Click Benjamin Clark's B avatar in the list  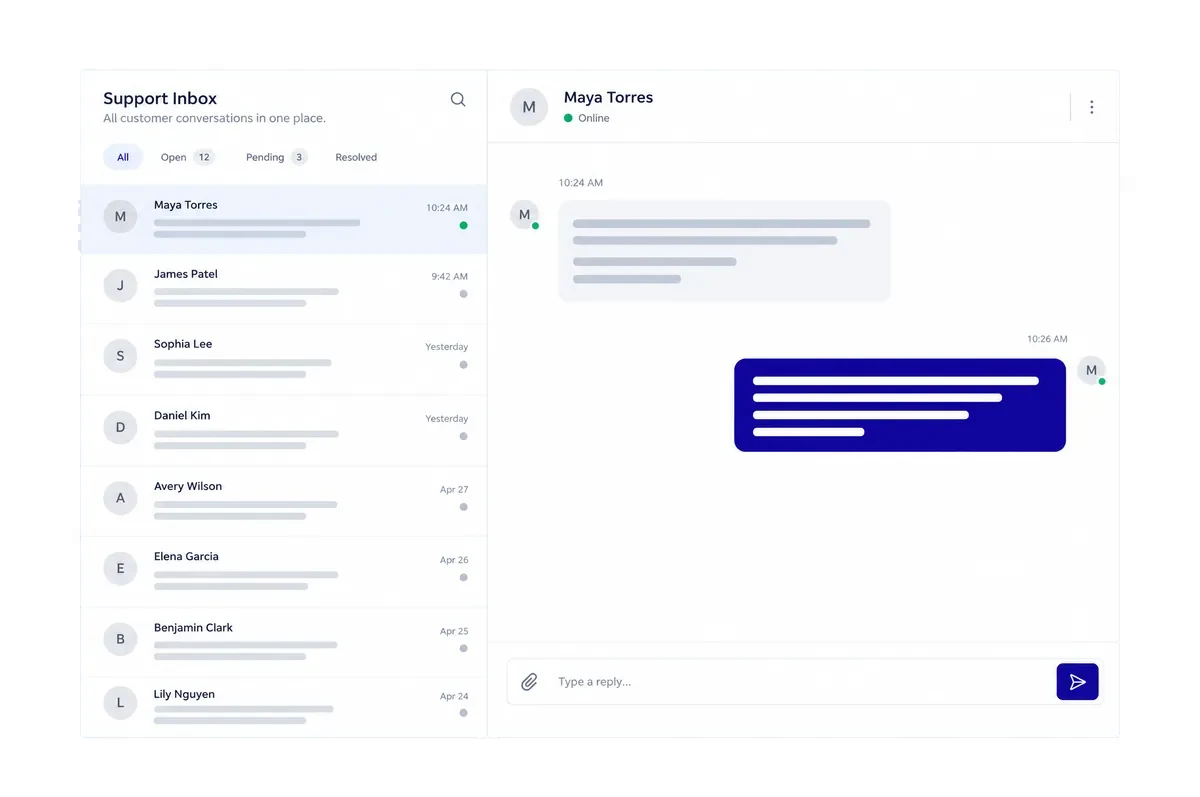(x=120, y=639)
